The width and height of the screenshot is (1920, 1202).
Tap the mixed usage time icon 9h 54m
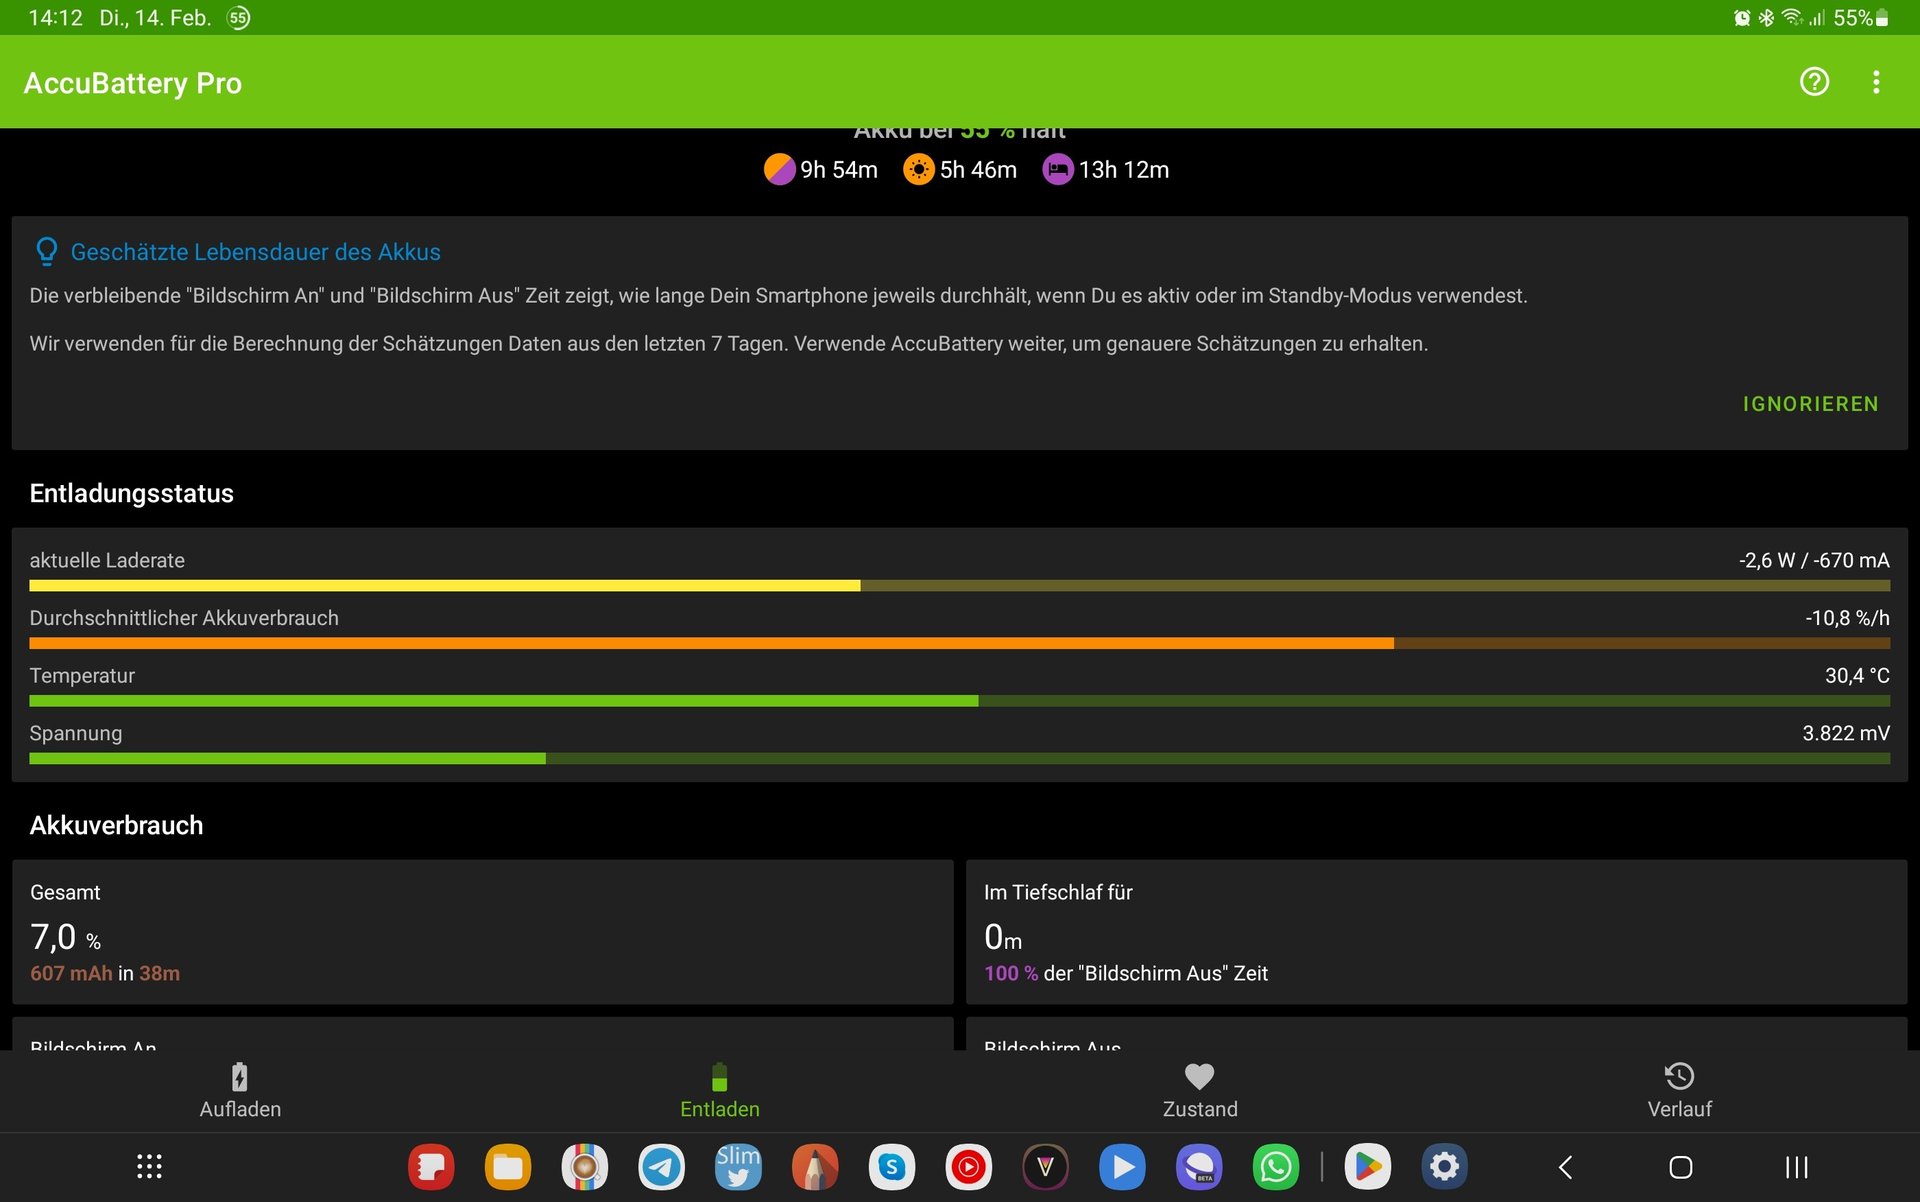coord(779,170)
